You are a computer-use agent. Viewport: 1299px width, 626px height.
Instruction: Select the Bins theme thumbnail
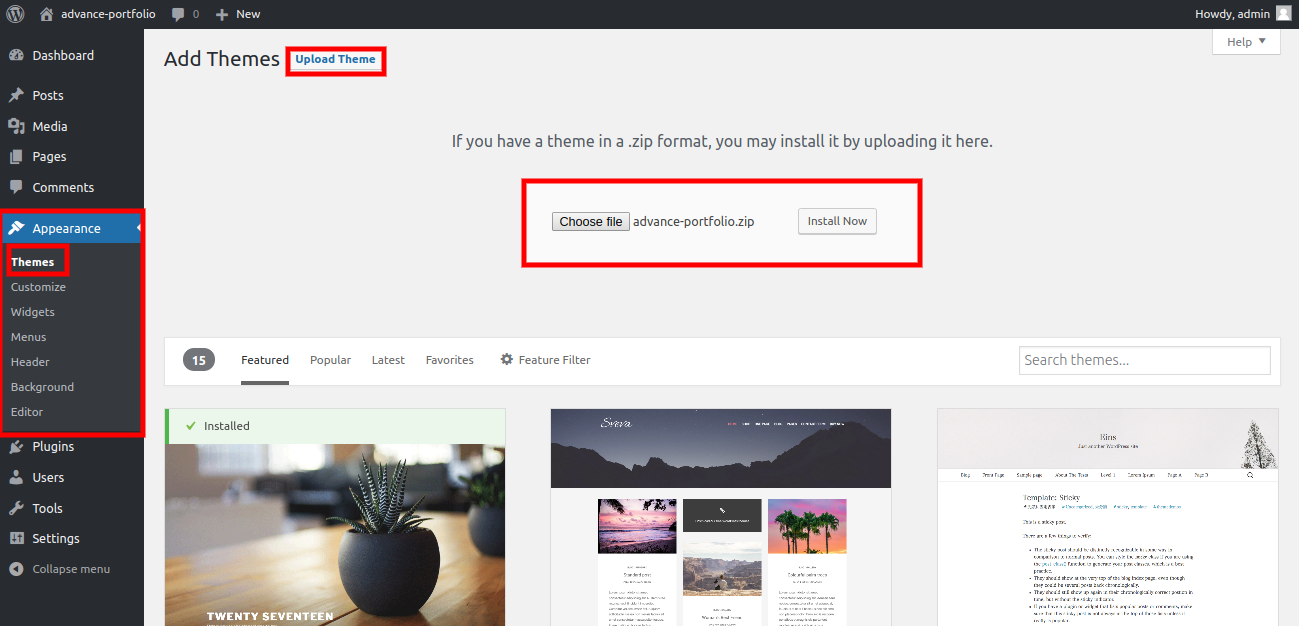pyautogui.click(x=1108, y=517)
